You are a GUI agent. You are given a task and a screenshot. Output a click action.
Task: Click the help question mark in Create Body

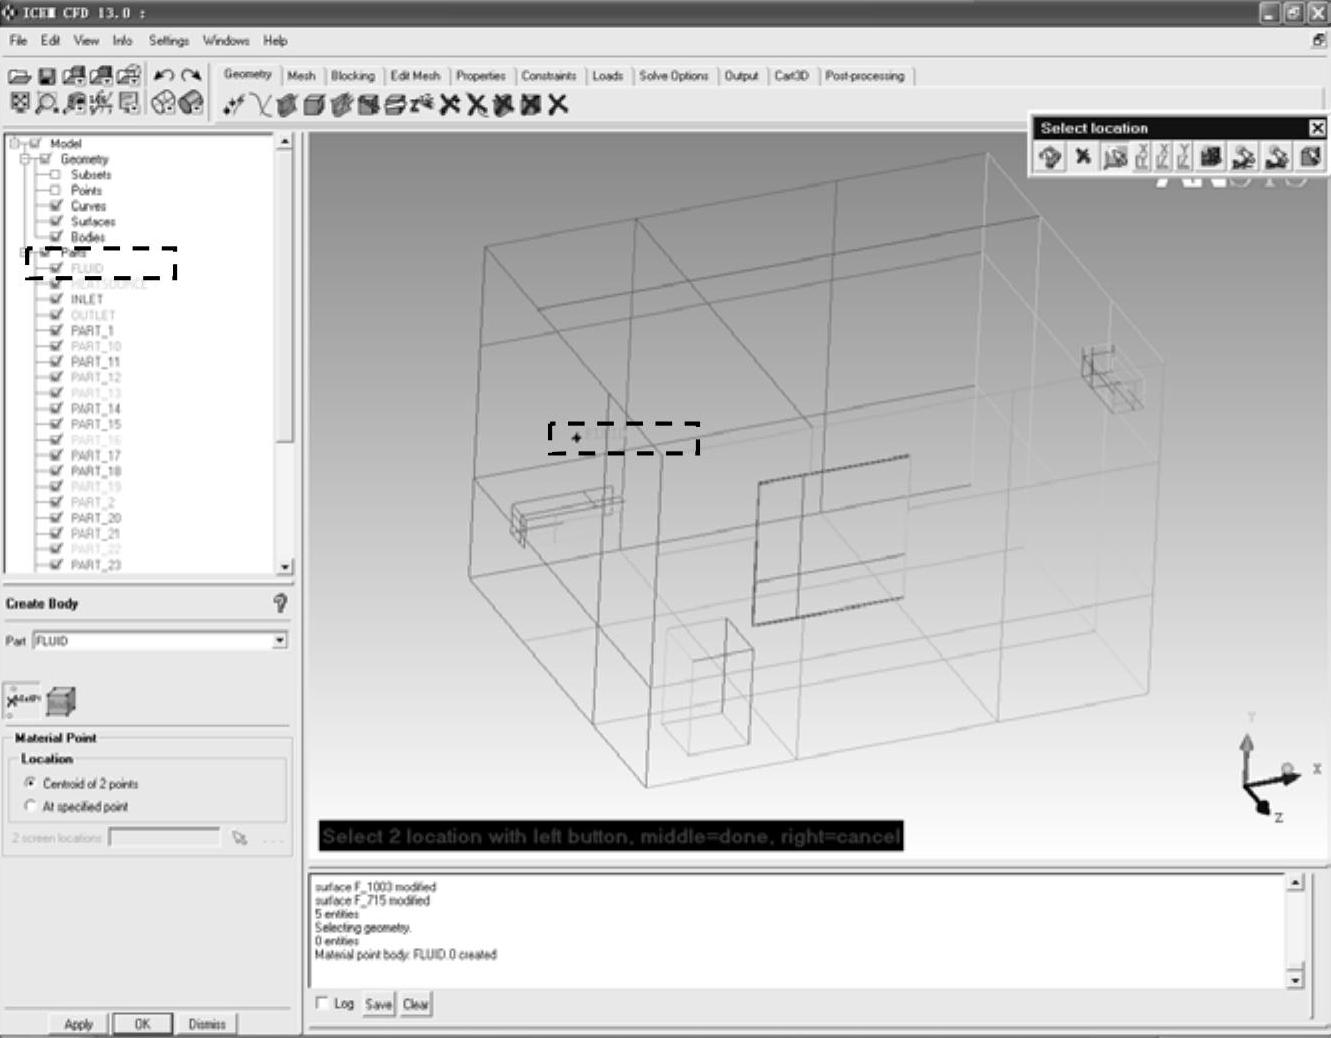(x=280, y=603)
